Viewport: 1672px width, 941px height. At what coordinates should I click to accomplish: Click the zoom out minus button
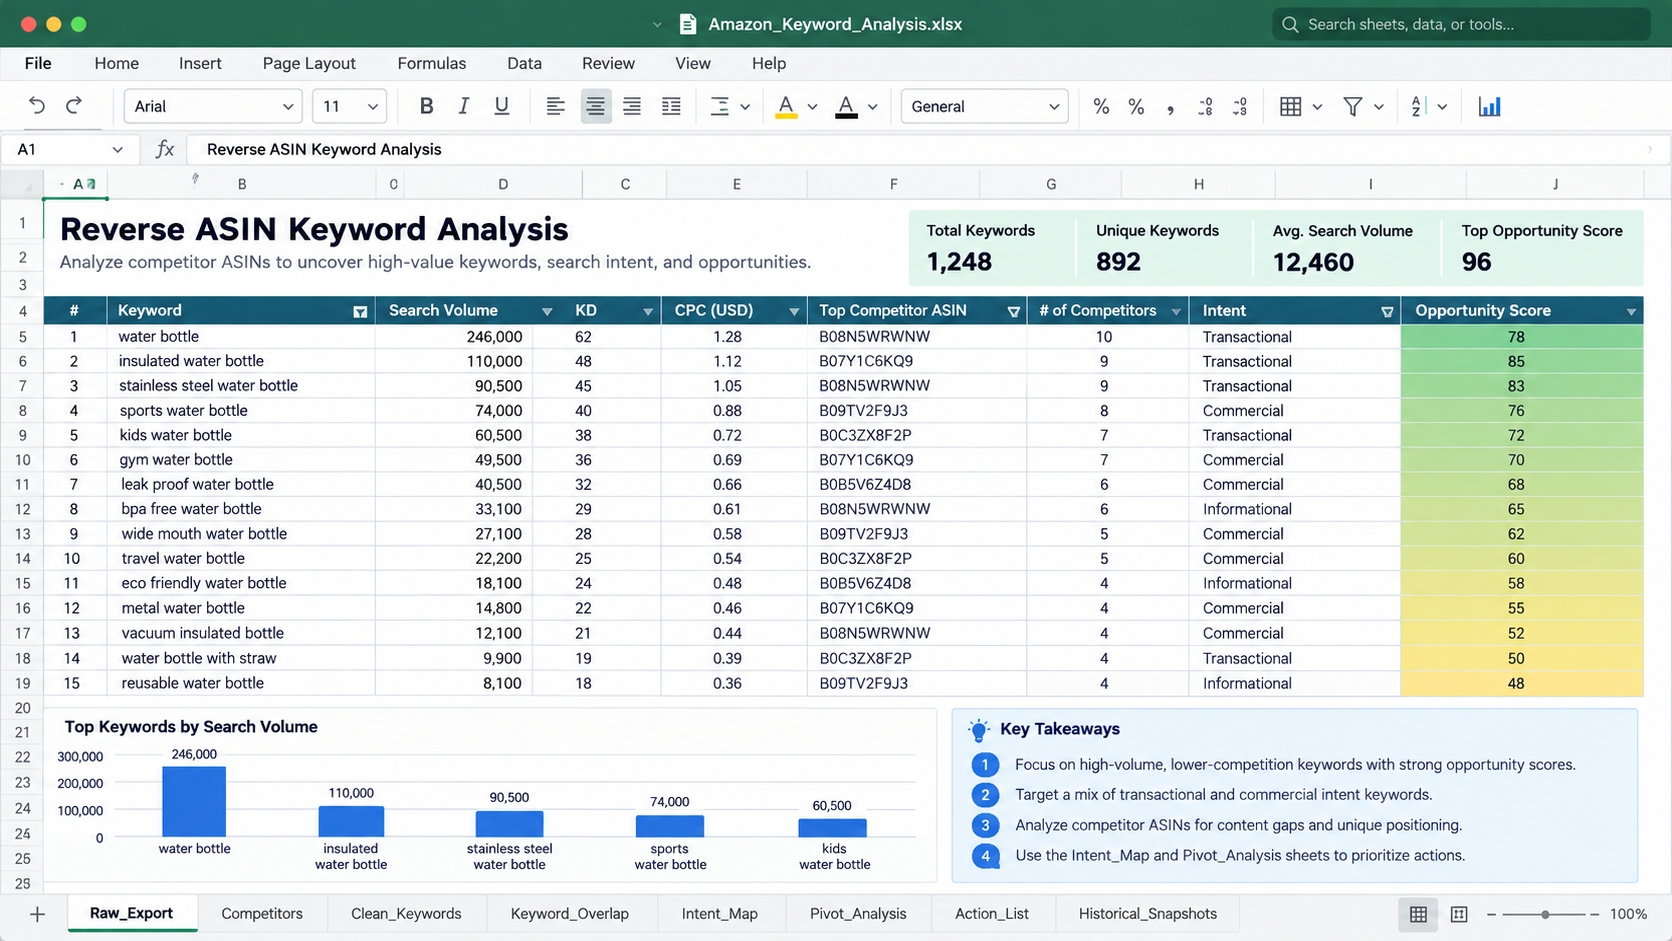point(1491,914)
